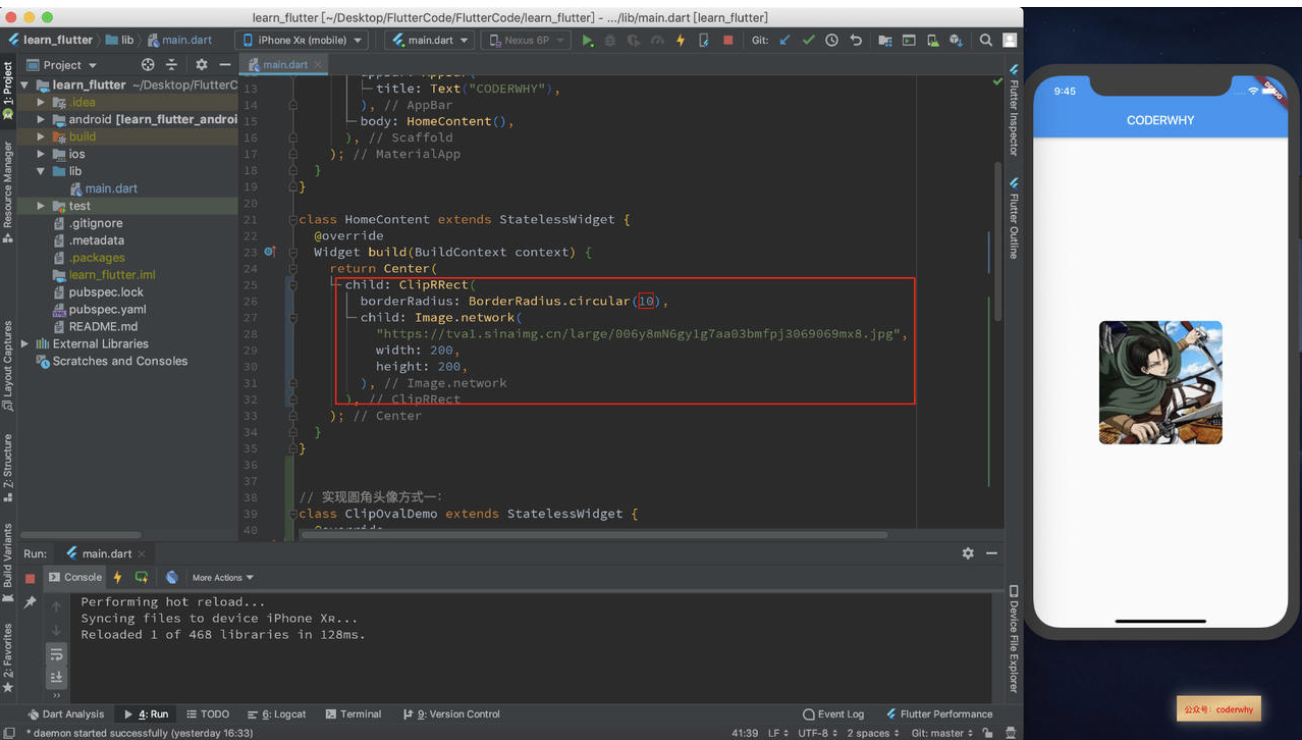The width and height of the screenshot is (1302, 740).
Task: Expand the .idea folder
Action: pos(41,102)
